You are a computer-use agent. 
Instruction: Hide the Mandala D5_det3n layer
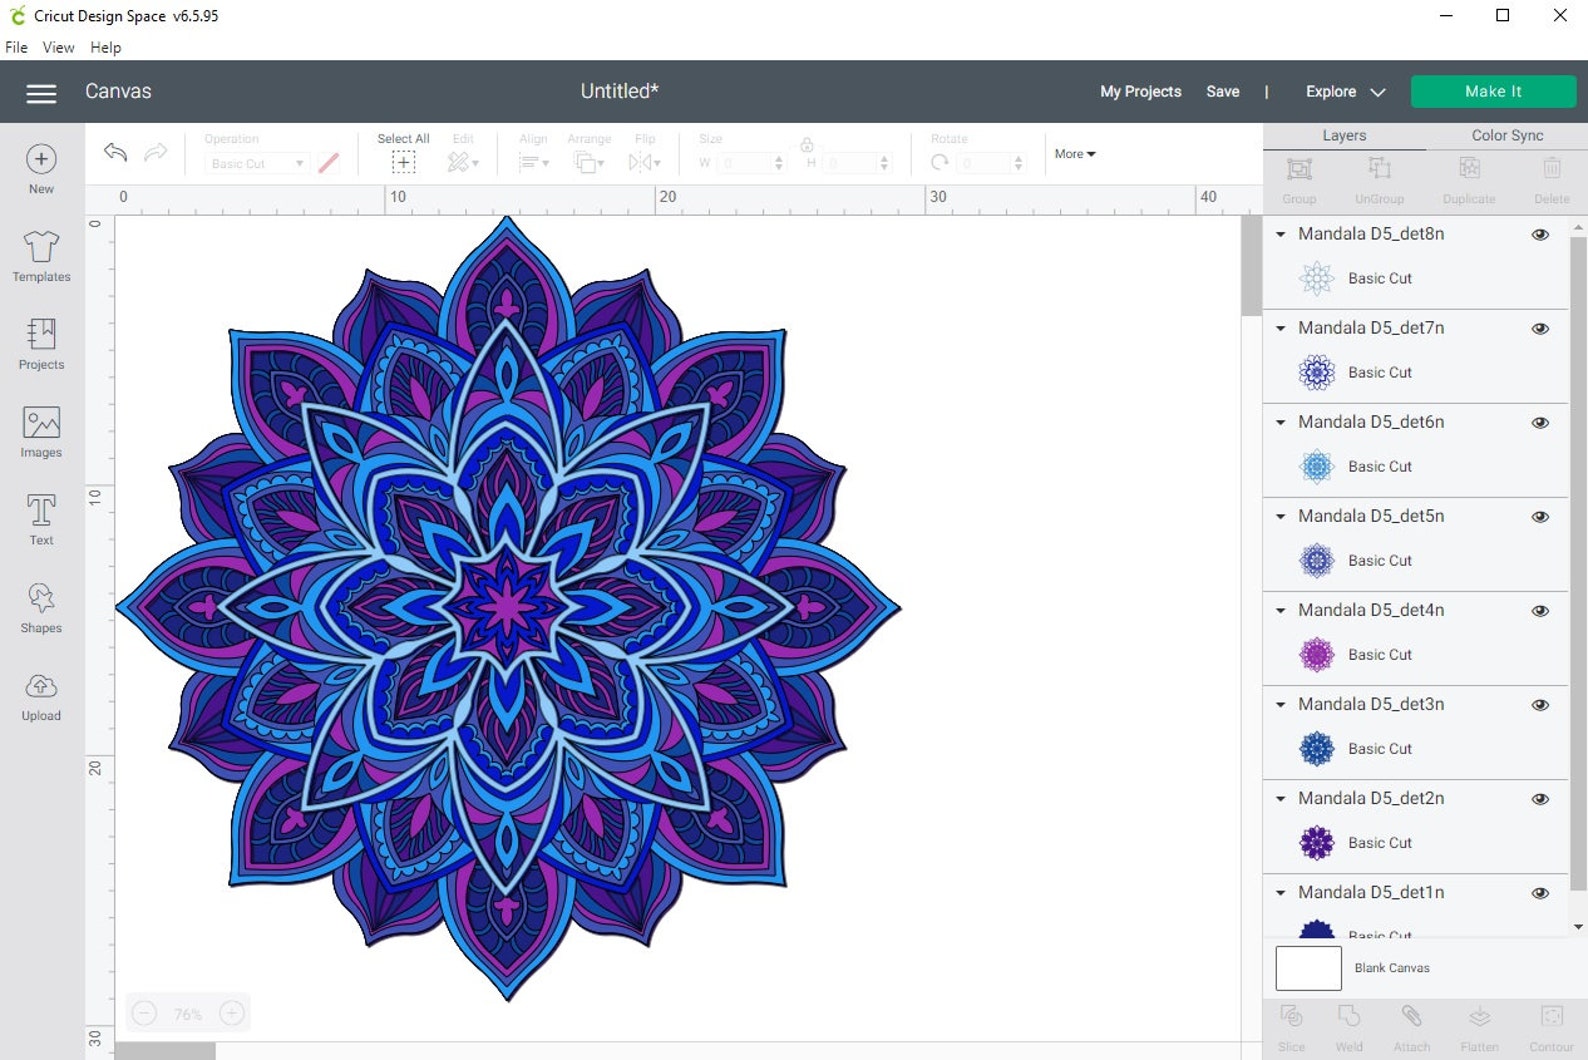click(1540, 704)
